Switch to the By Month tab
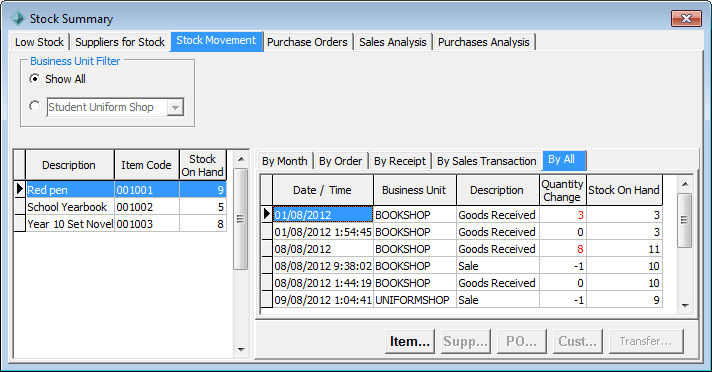 pyautogui.click(x=284, y=161)
